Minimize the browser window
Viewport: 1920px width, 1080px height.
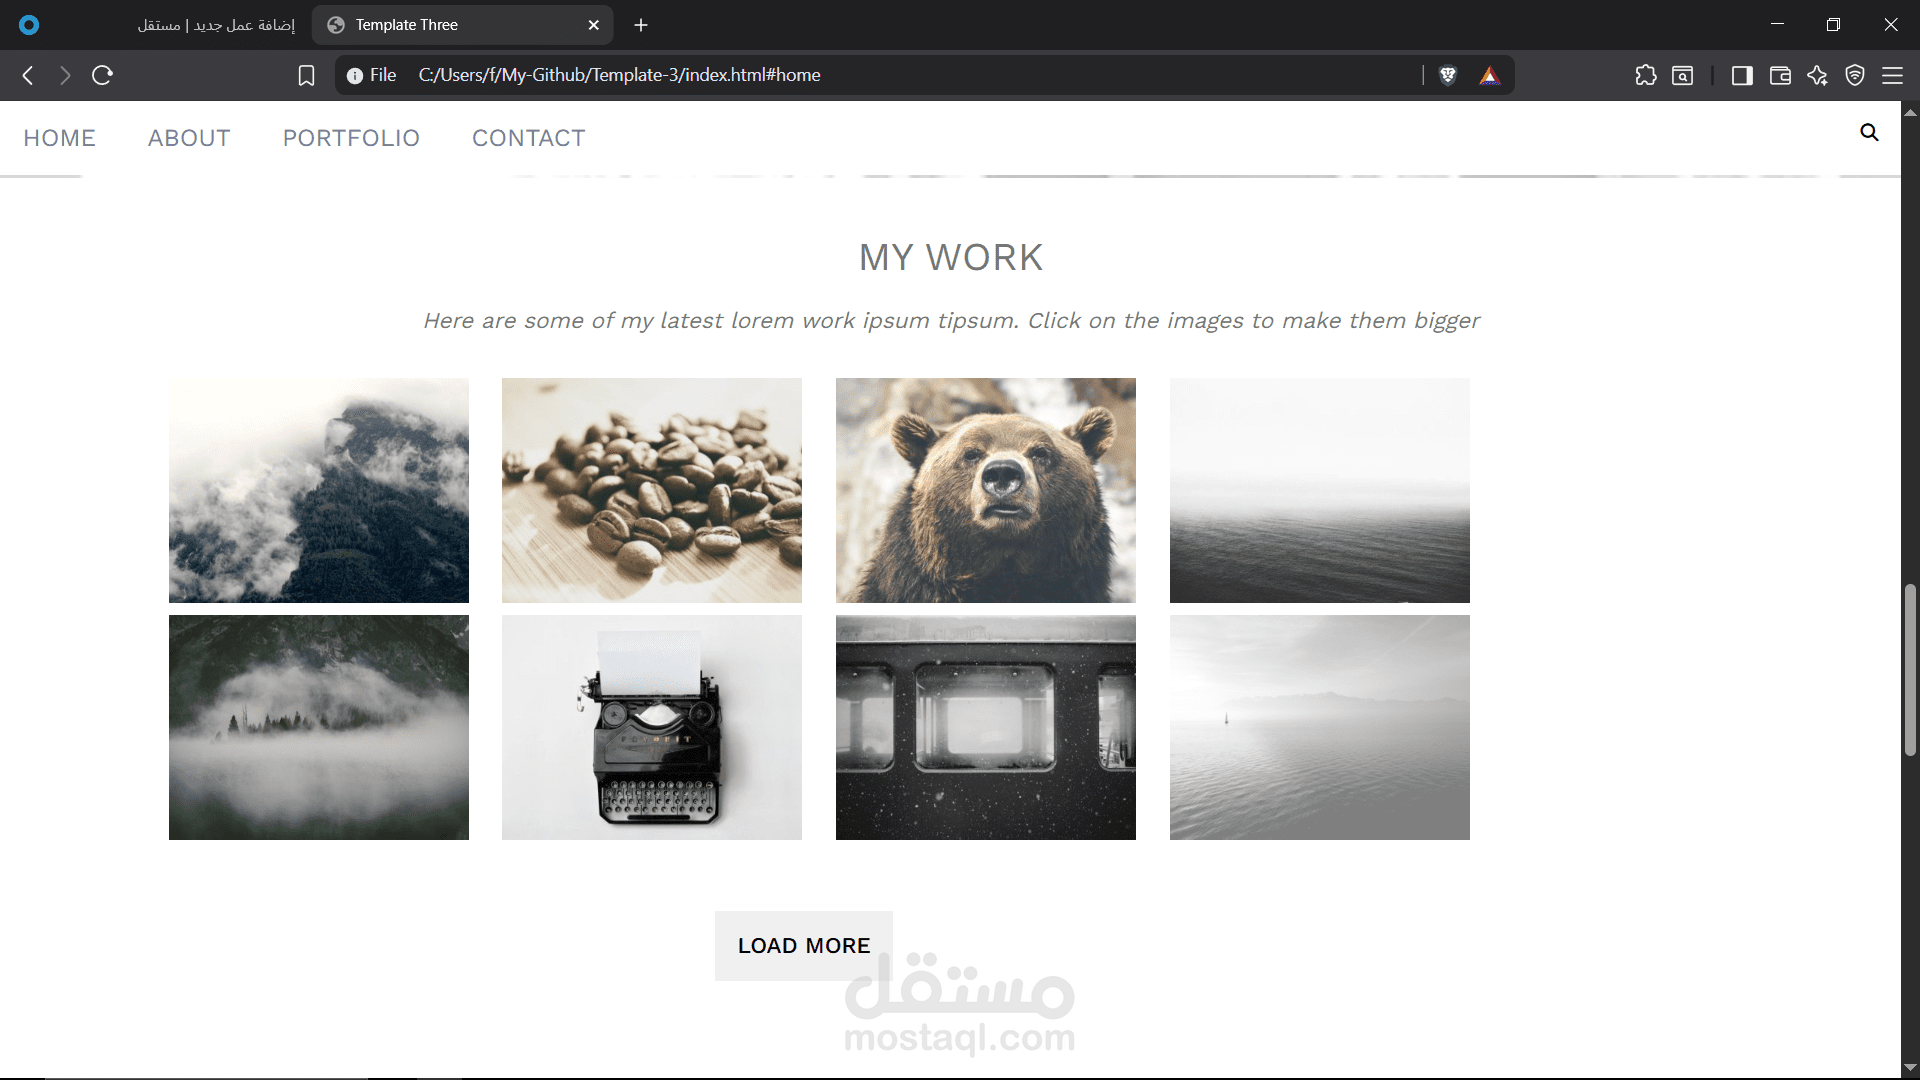tap(1777, 25)
